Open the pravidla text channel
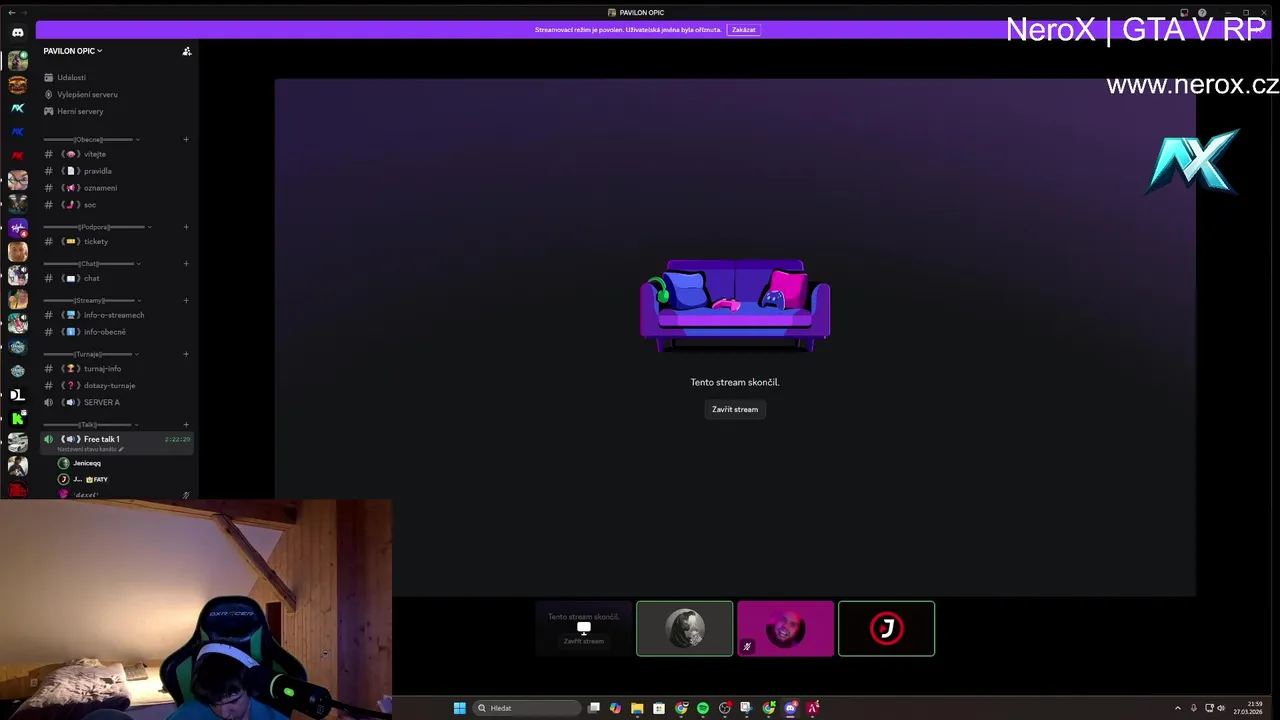 click(x=115, y=171)
